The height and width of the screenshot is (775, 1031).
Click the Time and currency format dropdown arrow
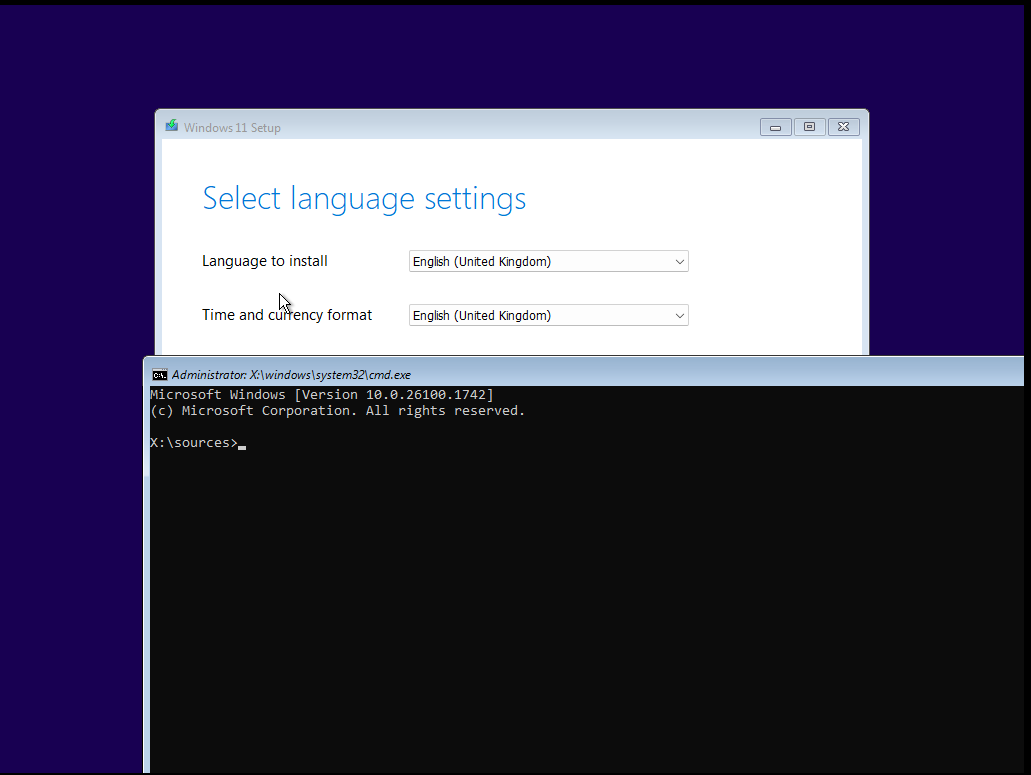pos(680,316)
